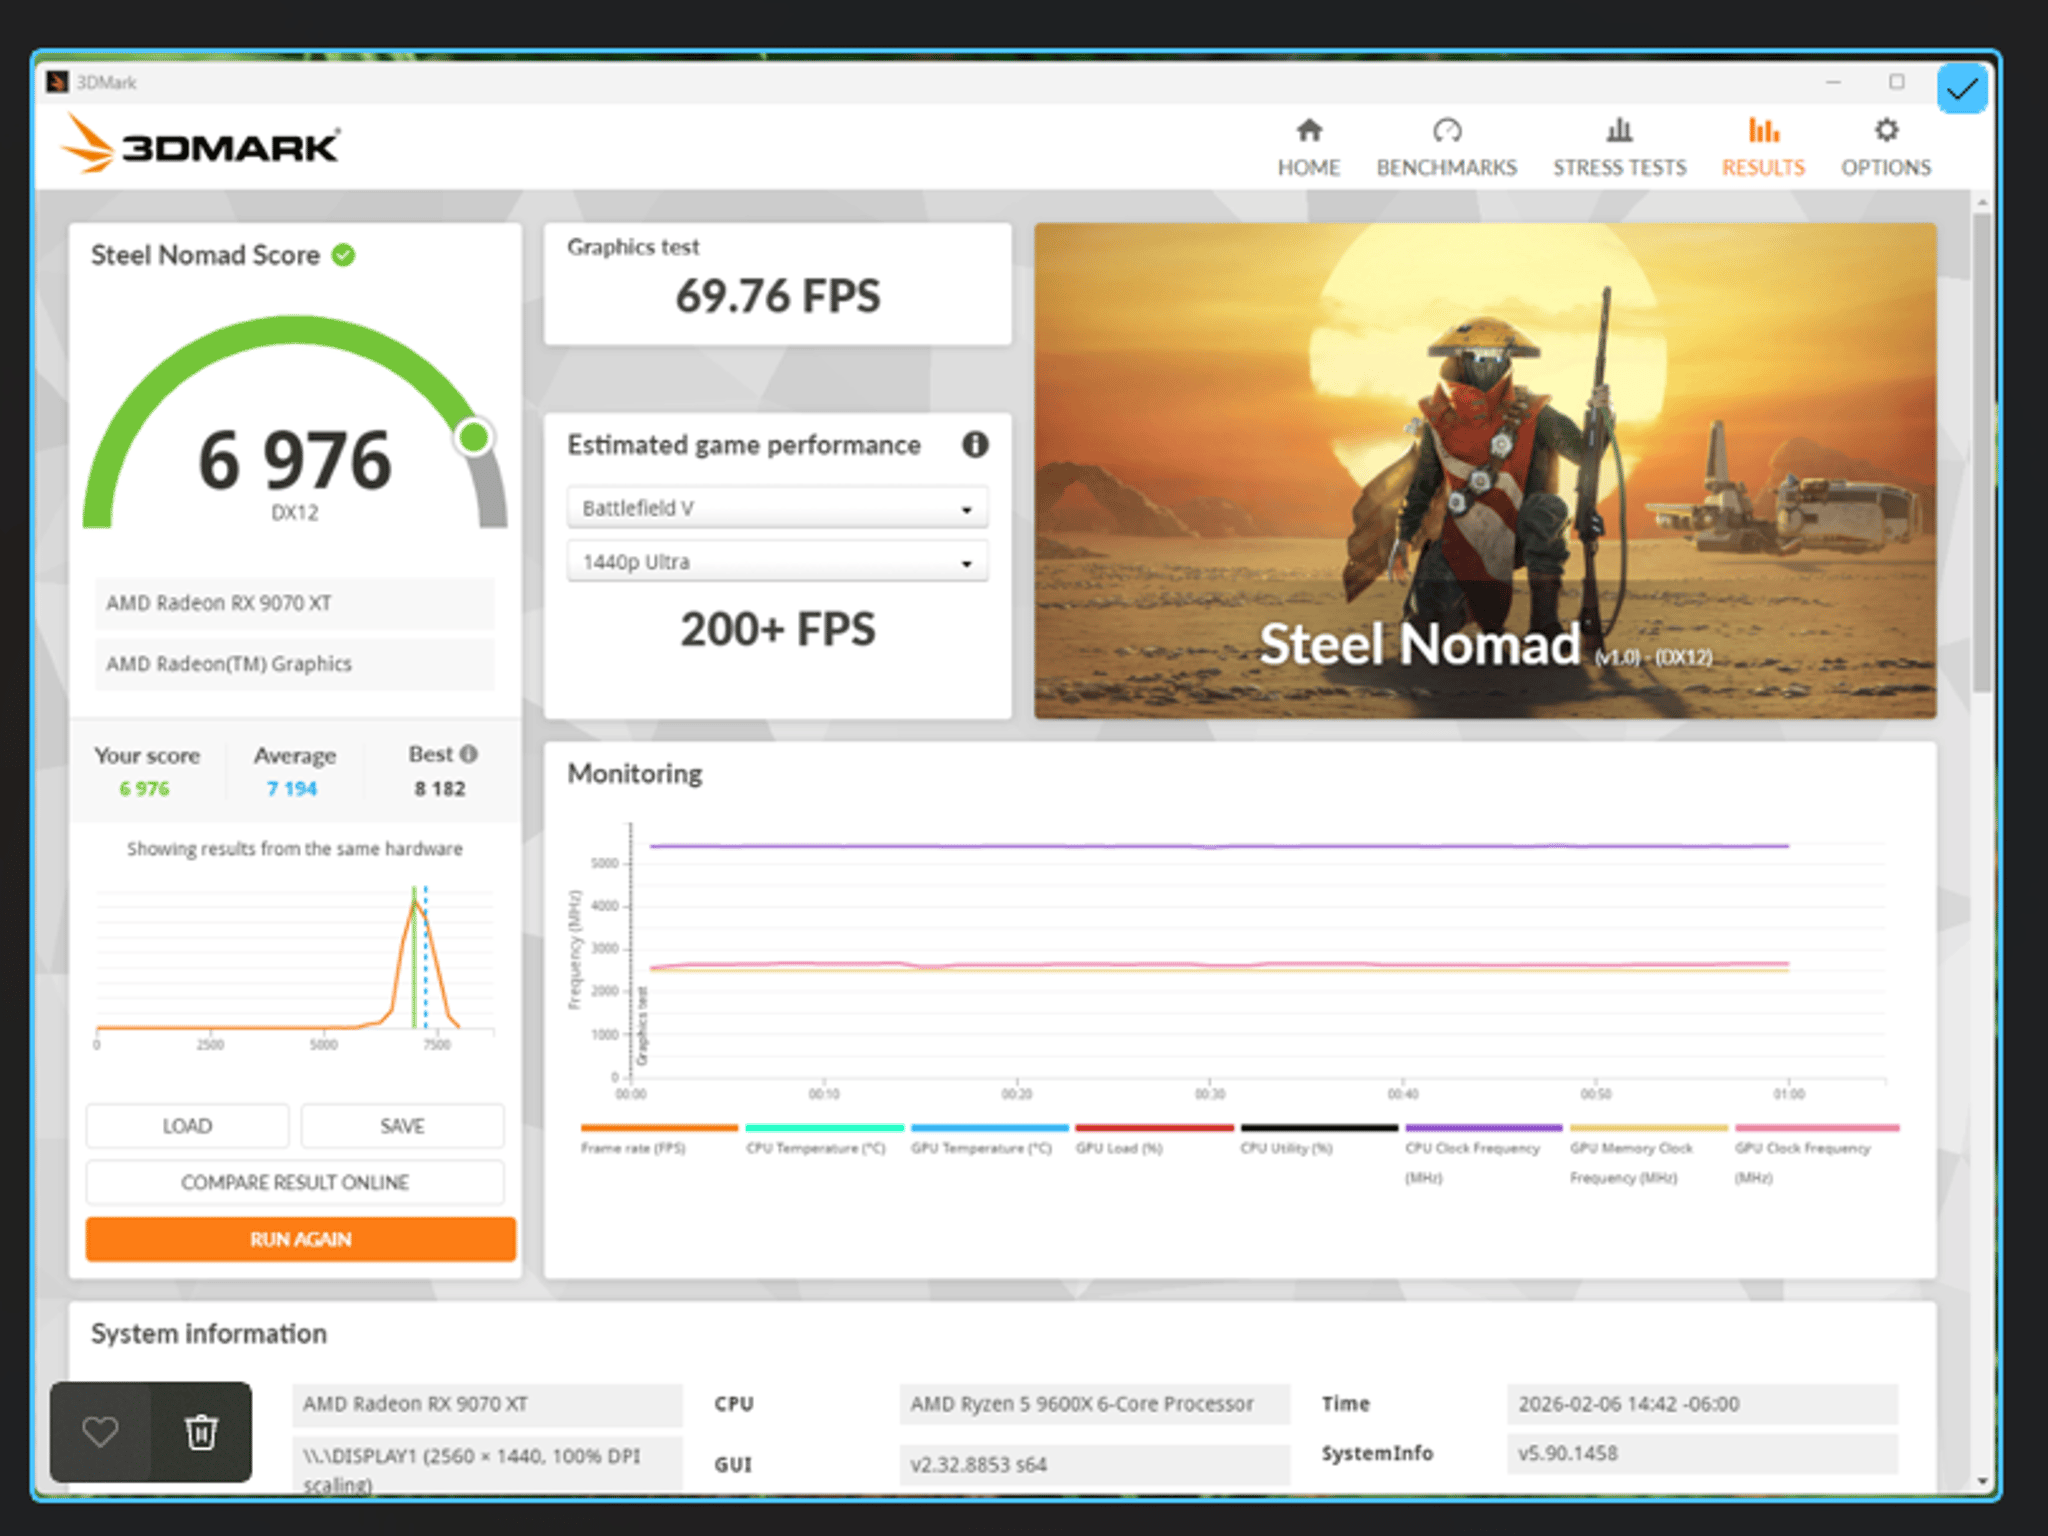Click the System information heading

click(x=209, y=1334)
